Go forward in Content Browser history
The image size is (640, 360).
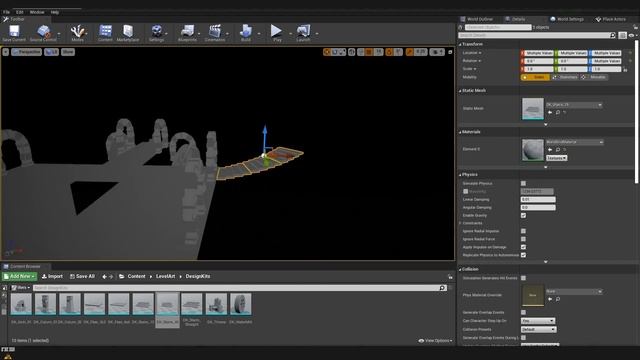[111, 277]
